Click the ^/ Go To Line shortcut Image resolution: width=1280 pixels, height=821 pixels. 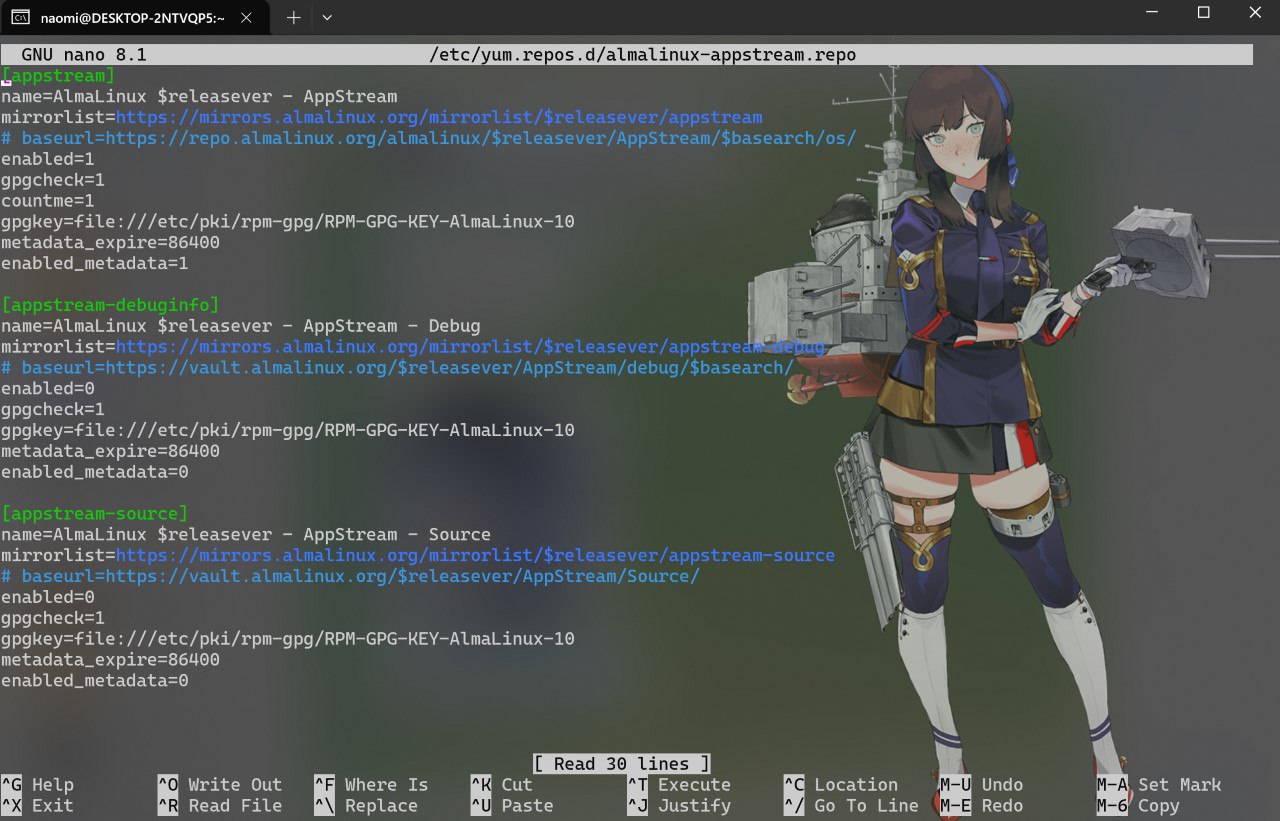[850, 806]
